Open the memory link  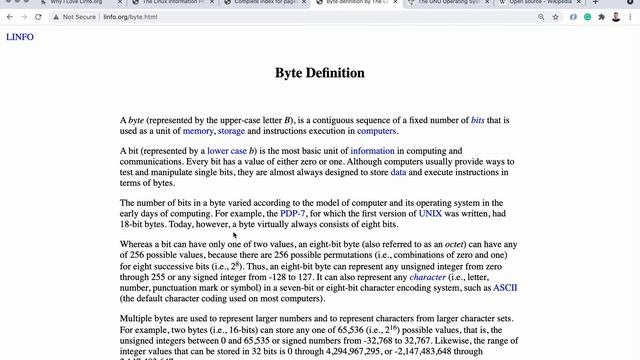pyautogui.click(x=198, y=131)
